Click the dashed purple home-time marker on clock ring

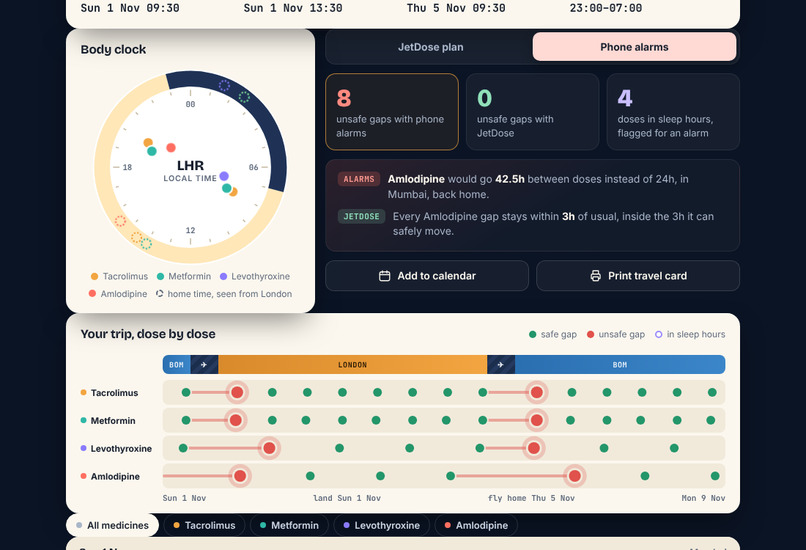pos(225,85)
